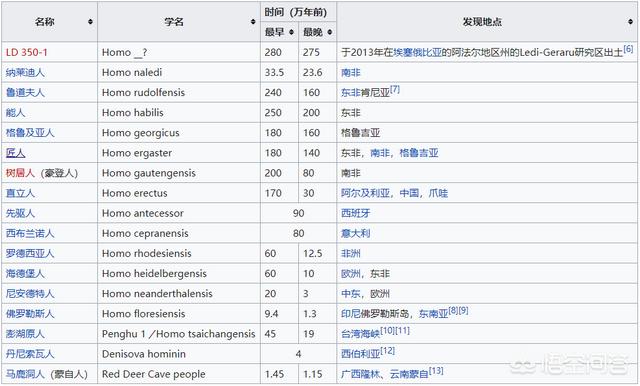Follow the 印尼 link in floresiensis row
640x386 pixels.
351,314
